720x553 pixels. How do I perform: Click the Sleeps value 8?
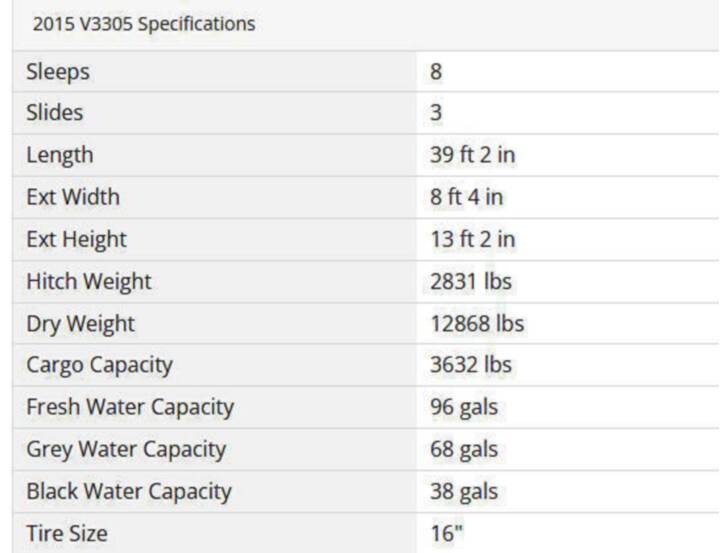[x=436, y=71]
